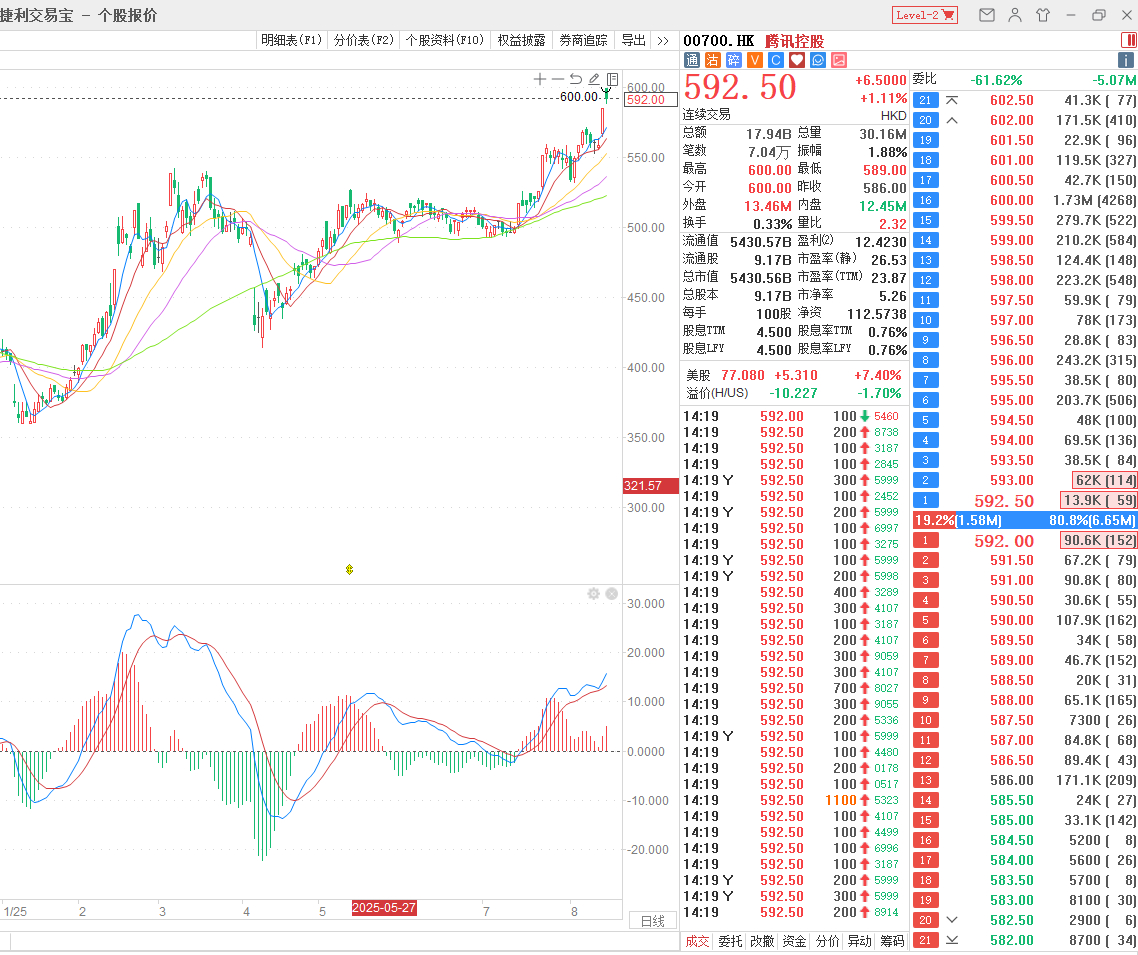Click the orange 1100 volume trade row

[x=795, y=800]
